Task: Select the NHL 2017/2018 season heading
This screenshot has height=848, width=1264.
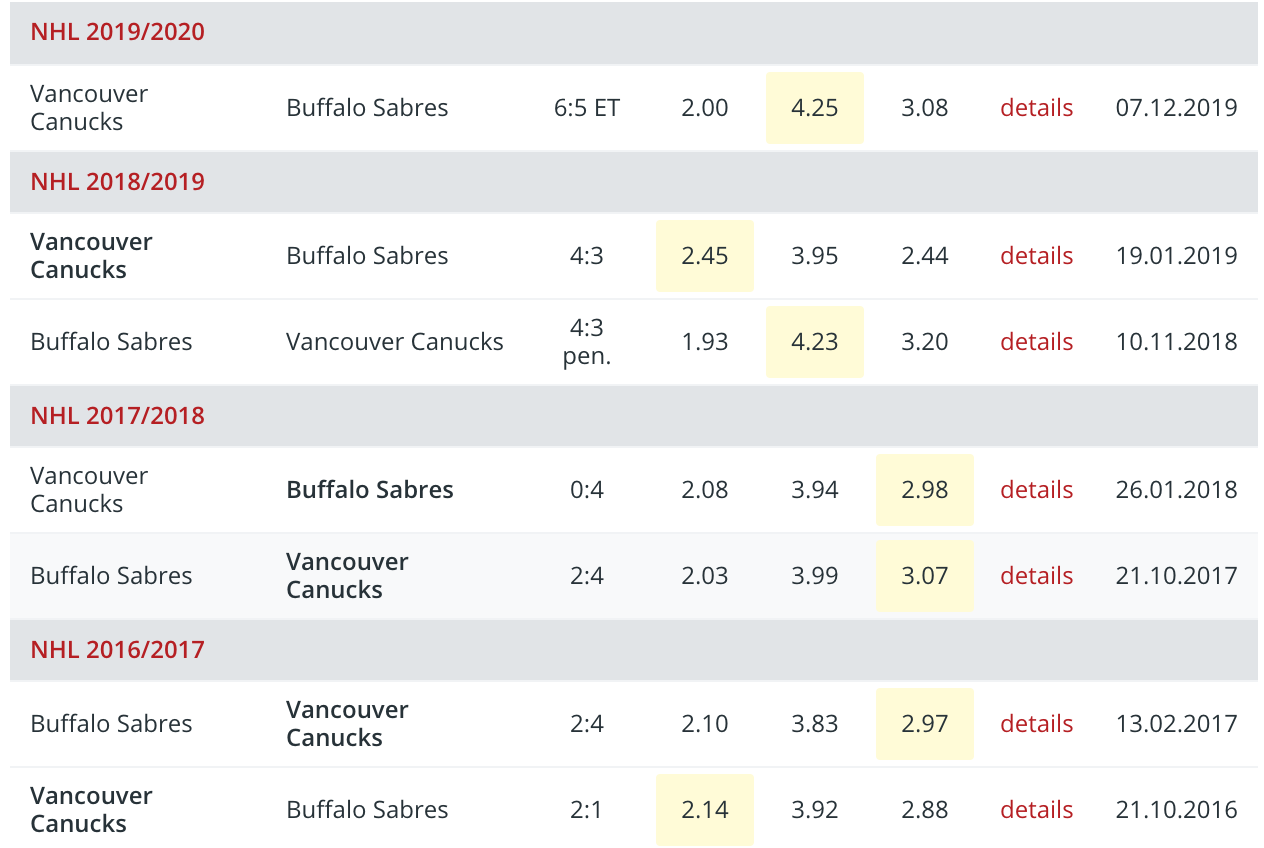Action: click(x=117, y=416)
